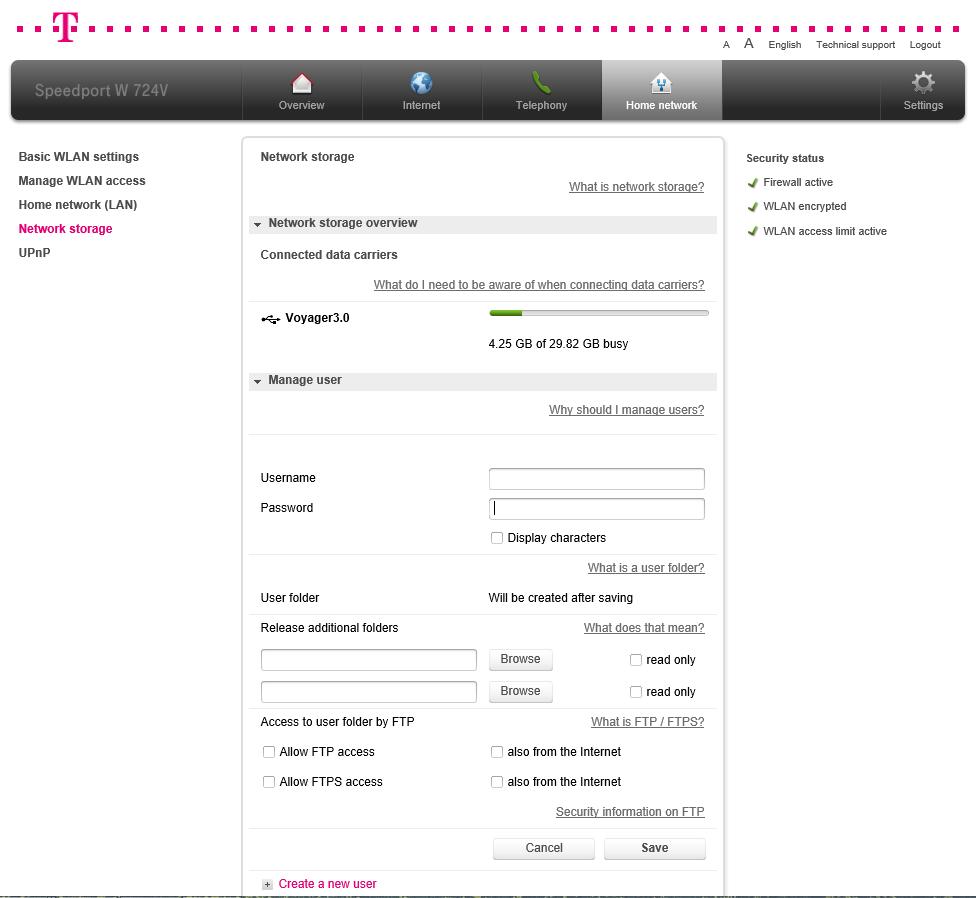Click the Telephony phone handset icon
The image size is (976, 898).
pyautogui.click(x=541, y=82)
